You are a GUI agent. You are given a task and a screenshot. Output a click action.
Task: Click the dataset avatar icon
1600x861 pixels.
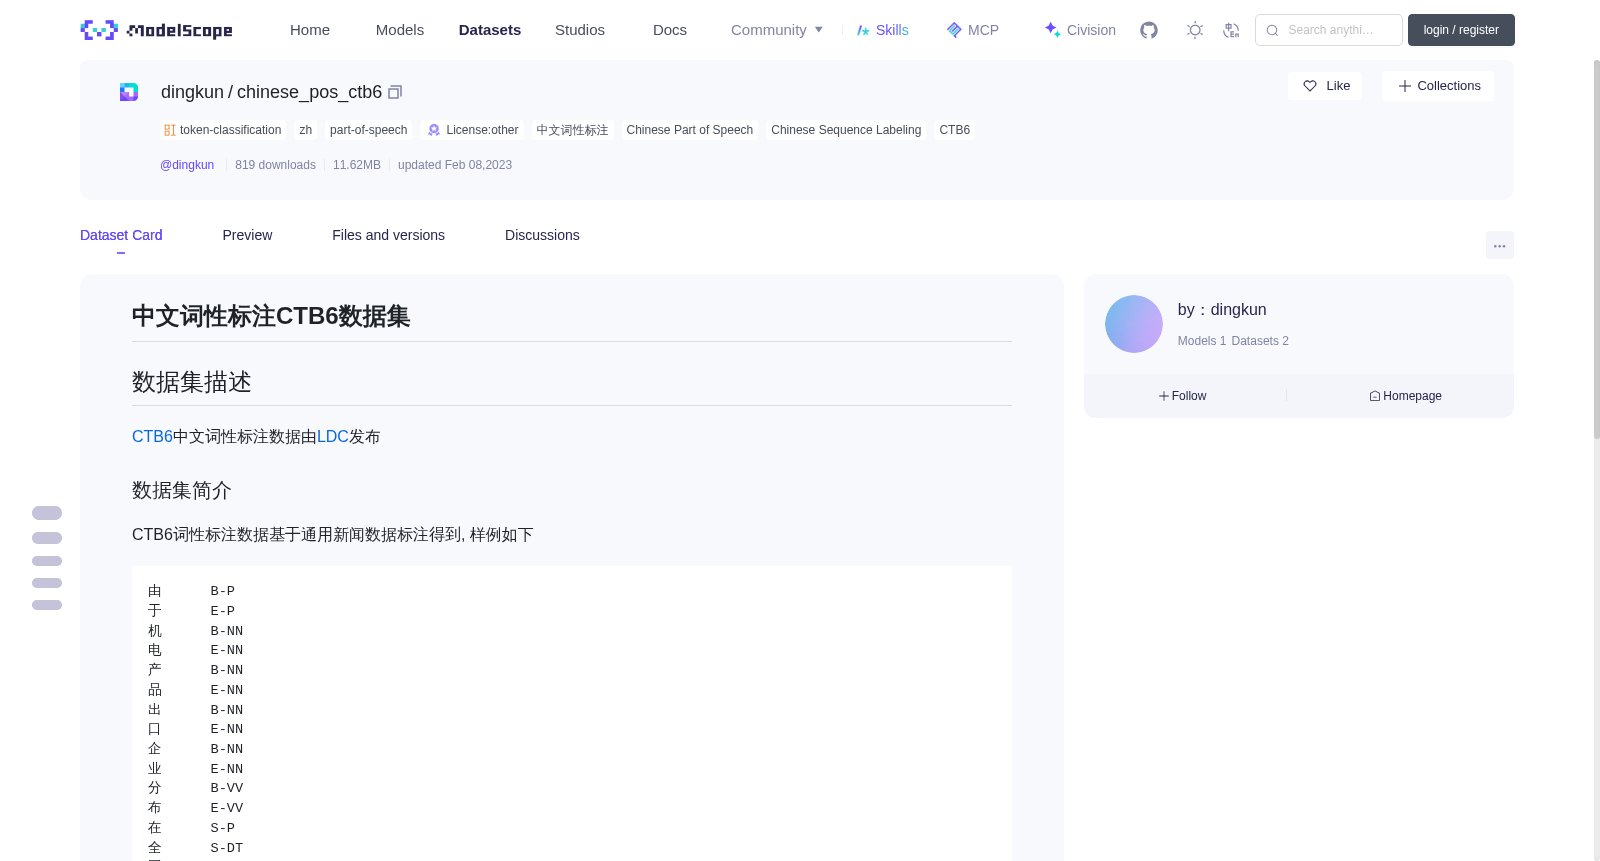129,92
